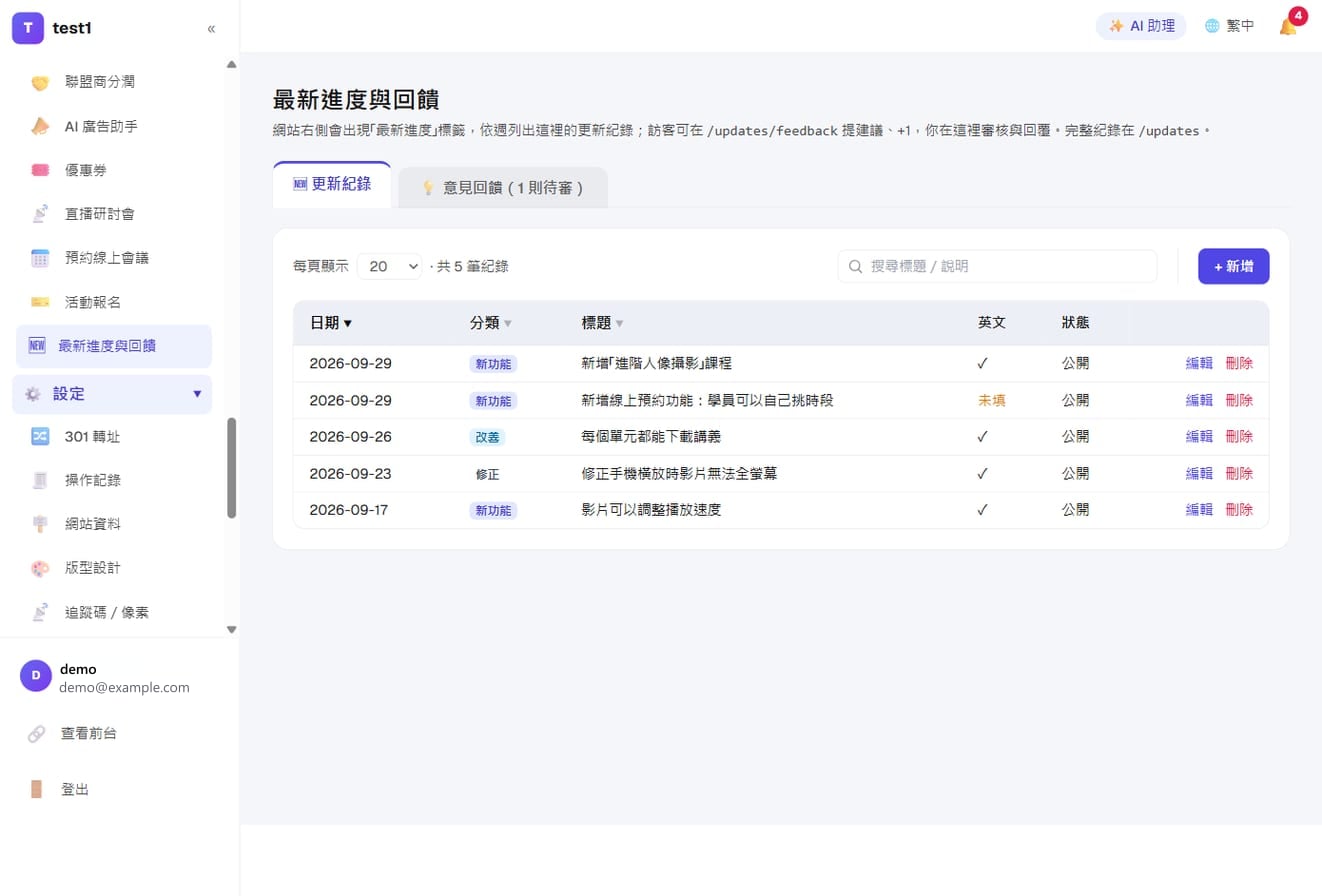The image size is (1322, 896).
Task: Click the scroll icon beside 操作記錄
Action: pyautogui.click(x=40, y=480)
